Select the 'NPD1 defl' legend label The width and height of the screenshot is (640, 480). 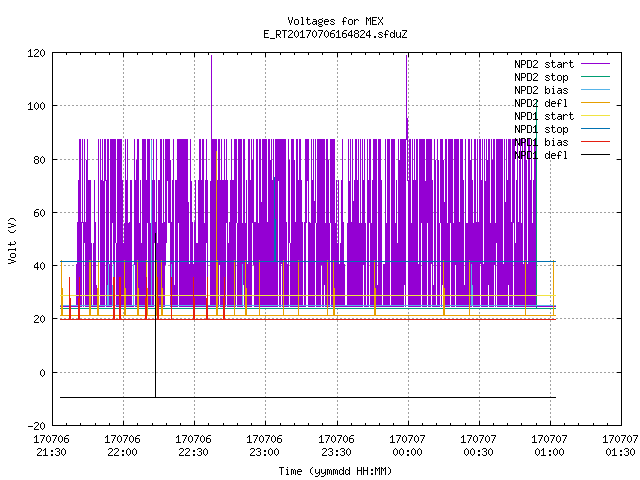click(541, 156)
